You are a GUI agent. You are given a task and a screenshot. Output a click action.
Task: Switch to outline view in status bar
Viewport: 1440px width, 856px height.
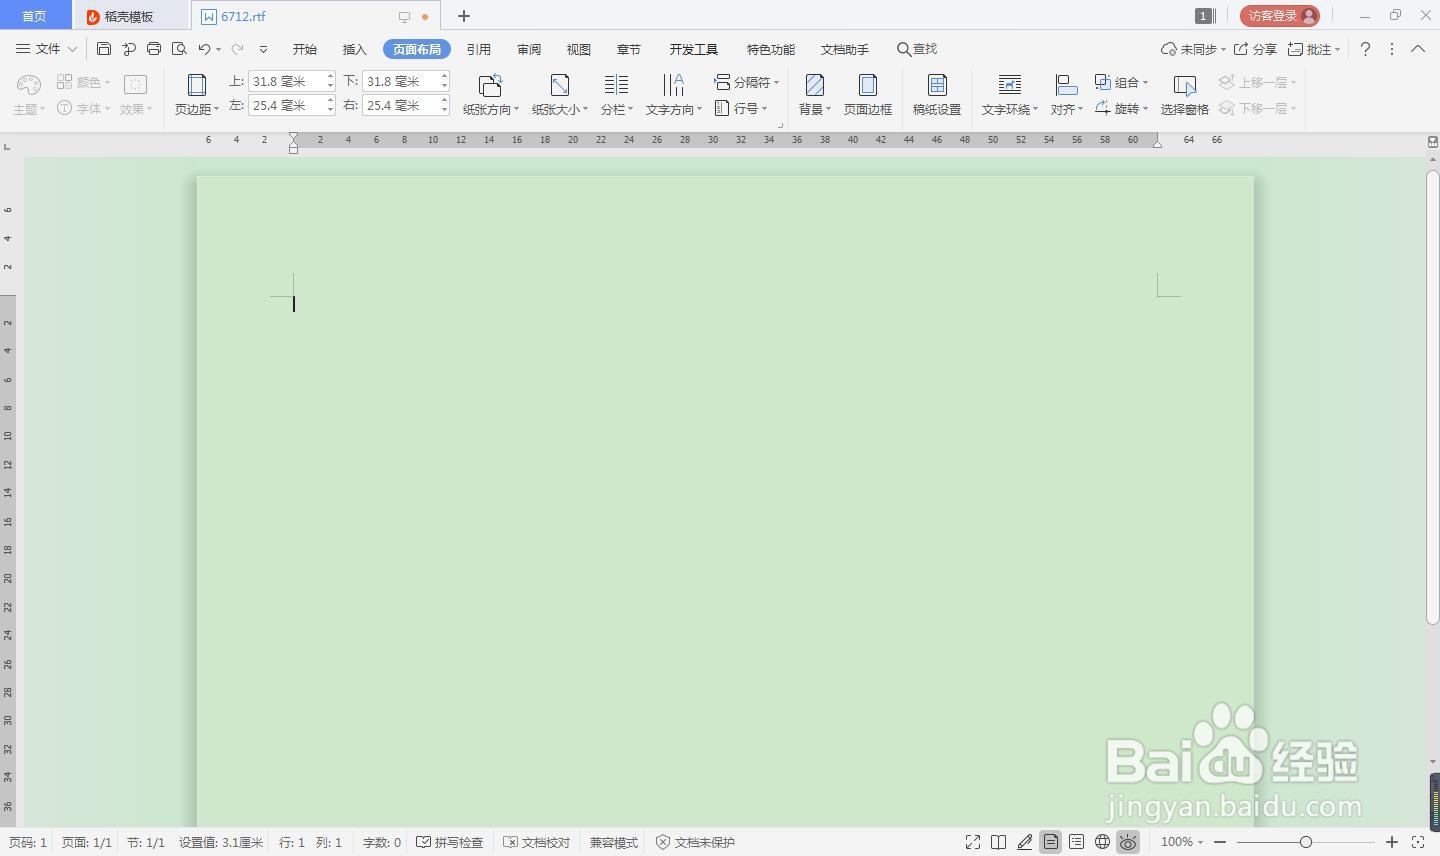[1076, 842]
